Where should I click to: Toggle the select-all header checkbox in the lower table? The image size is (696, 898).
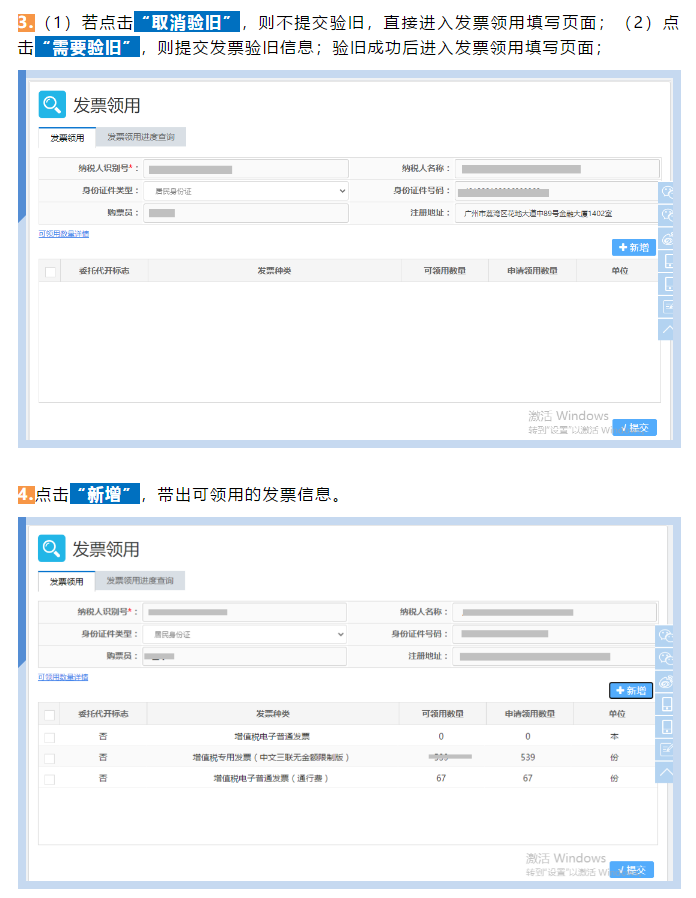coord(49,714)
